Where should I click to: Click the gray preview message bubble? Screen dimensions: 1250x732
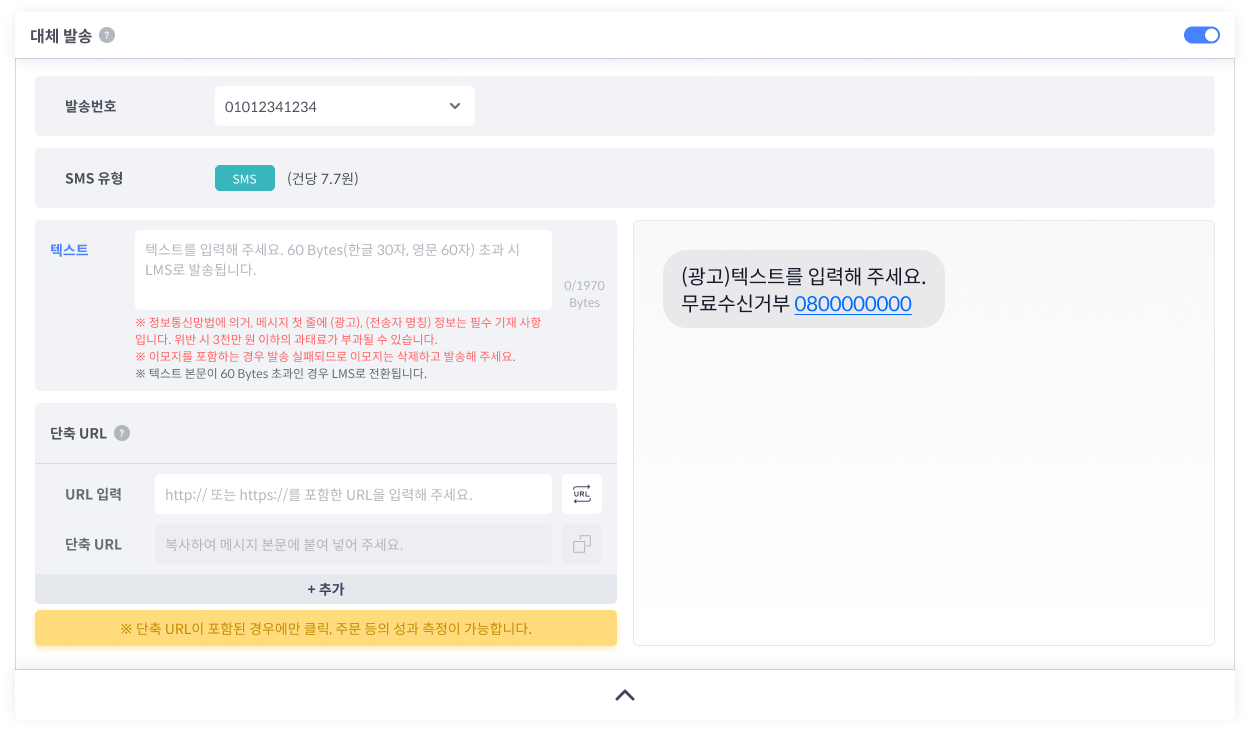(x=803, y=289)
